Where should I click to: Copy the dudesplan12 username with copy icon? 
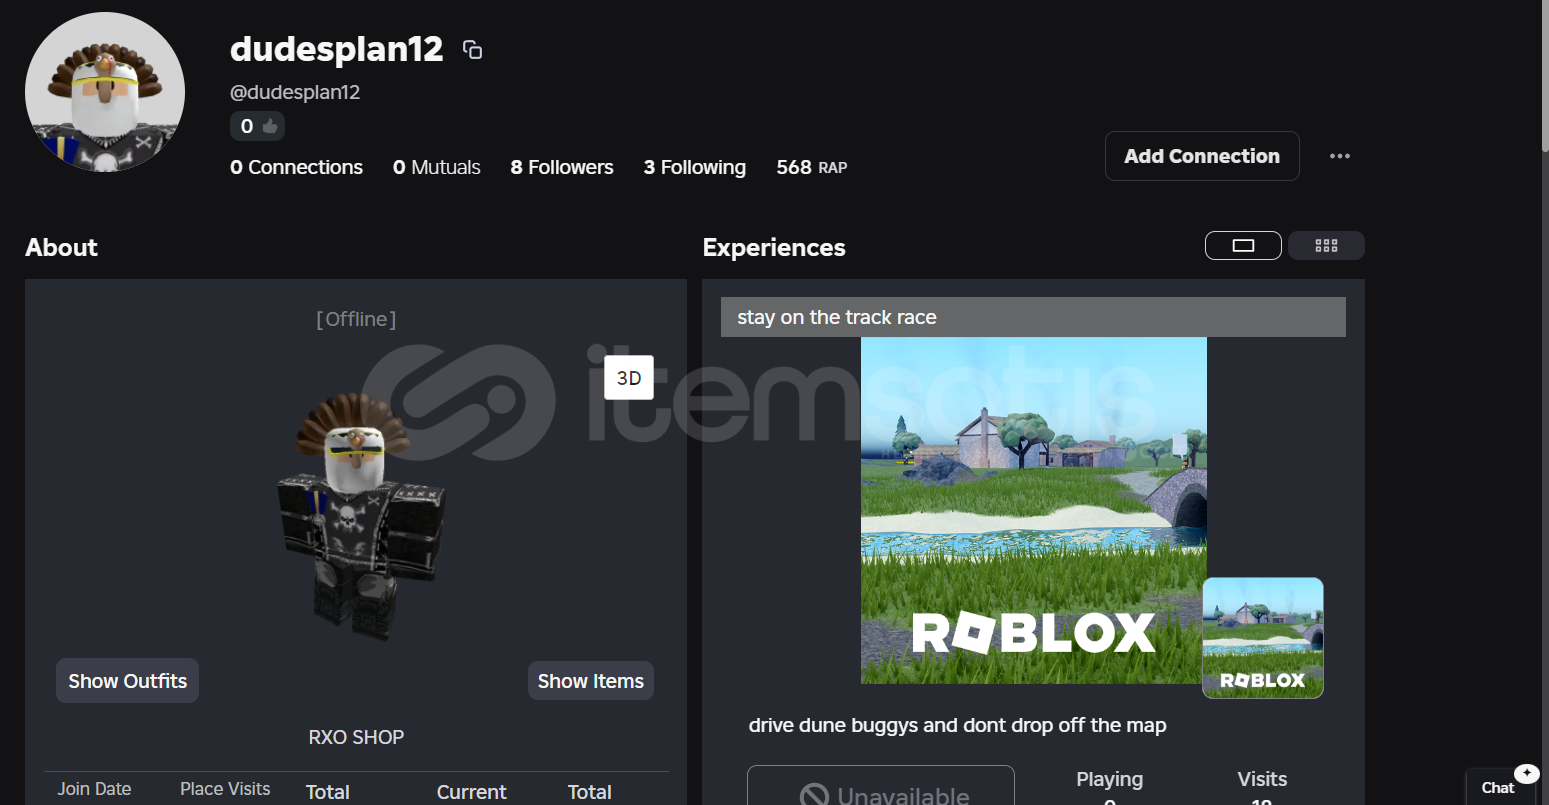(473, 49)
